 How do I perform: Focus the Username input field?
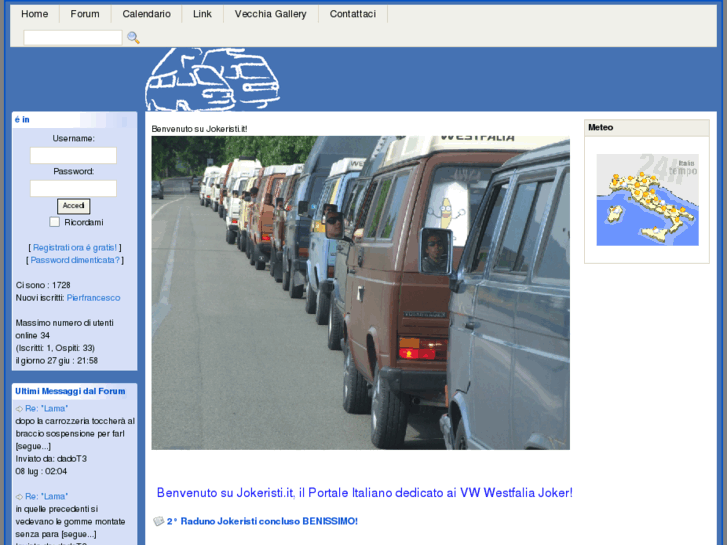[73, 155]
